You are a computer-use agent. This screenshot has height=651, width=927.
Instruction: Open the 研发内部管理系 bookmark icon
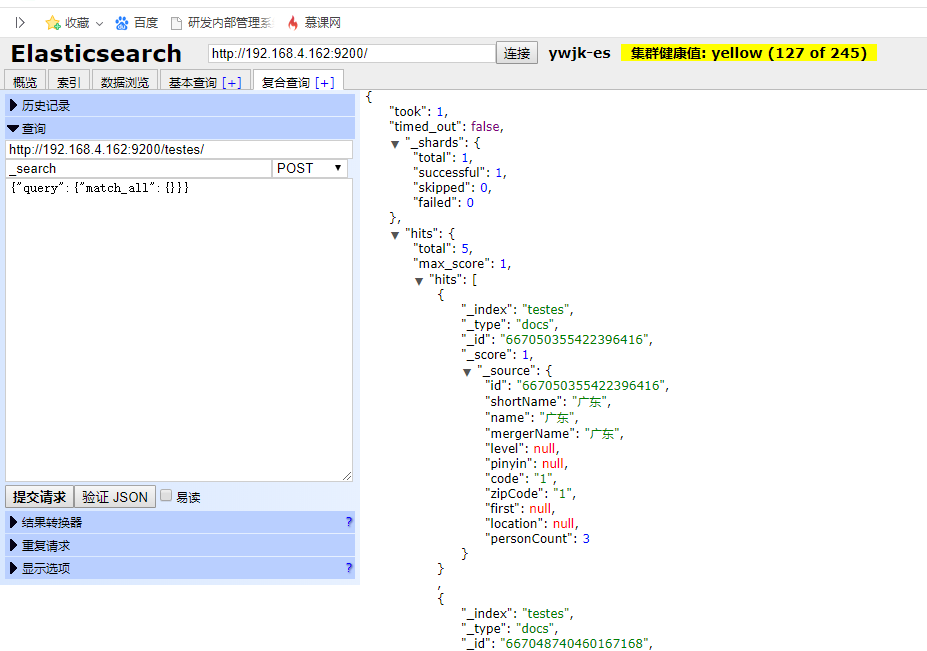pyautogui.click(x=176, y=22)
